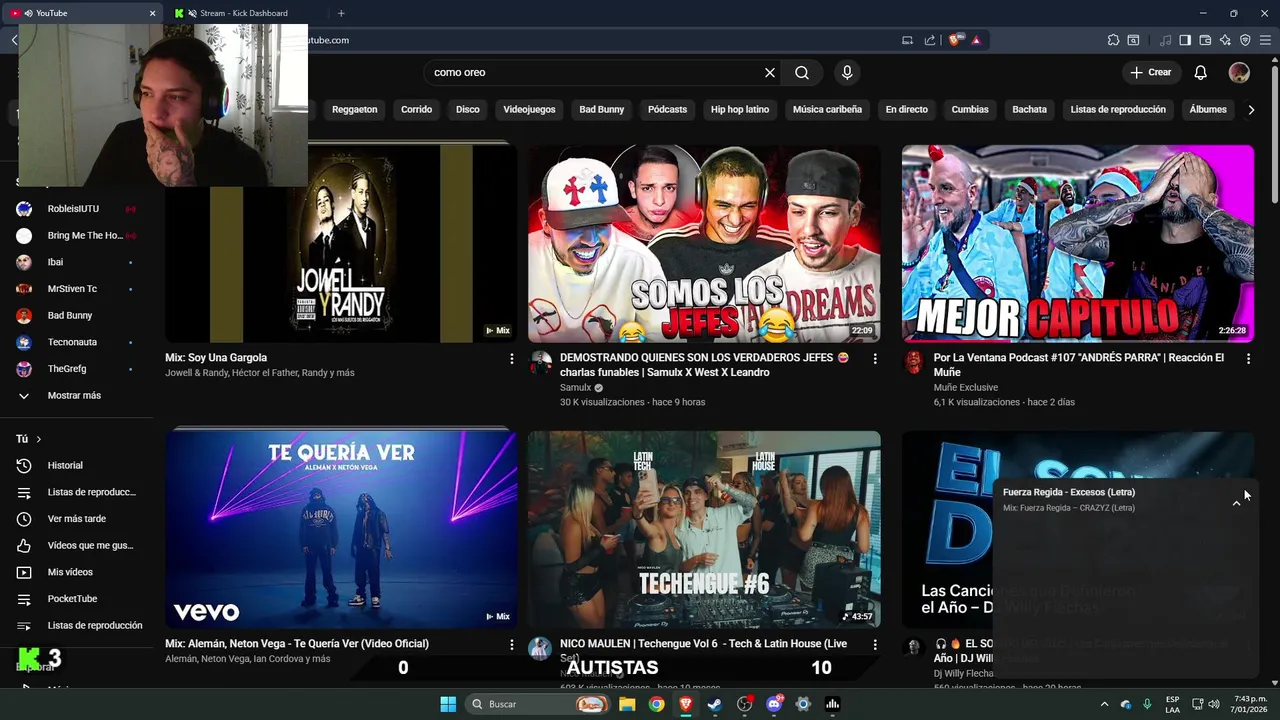
Task: Click Fuerza Regida - Excesos (Letra) title
Action: (x=1069, y=492)
